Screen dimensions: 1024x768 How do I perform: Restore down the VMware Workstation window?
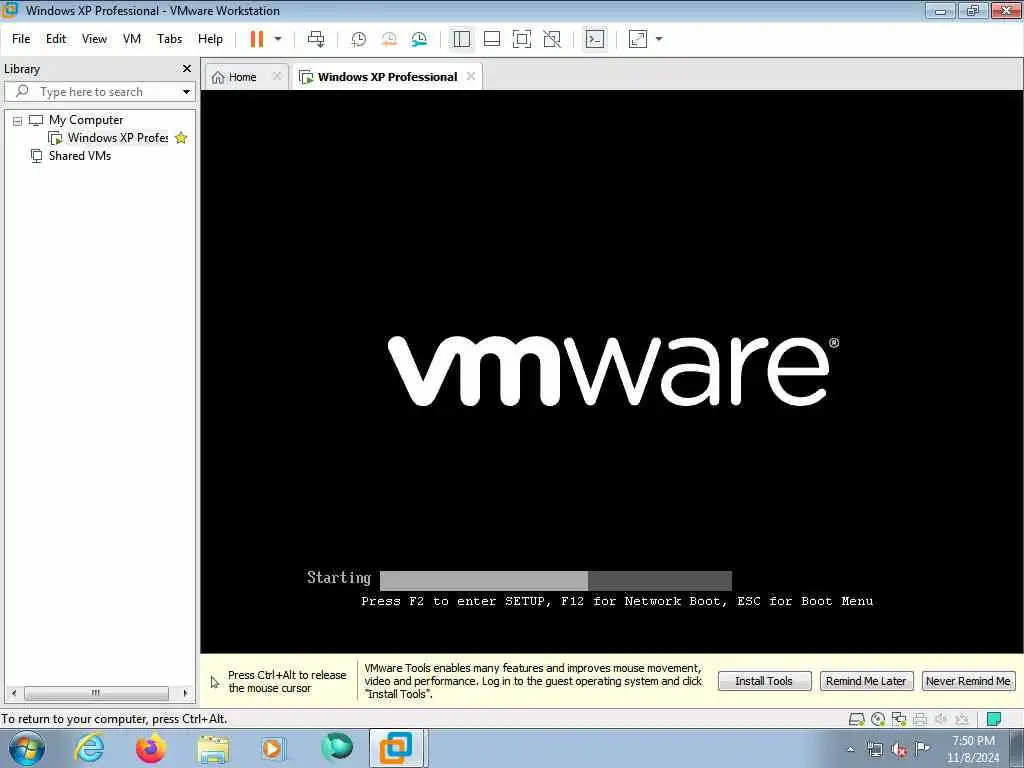pos(973,10)
